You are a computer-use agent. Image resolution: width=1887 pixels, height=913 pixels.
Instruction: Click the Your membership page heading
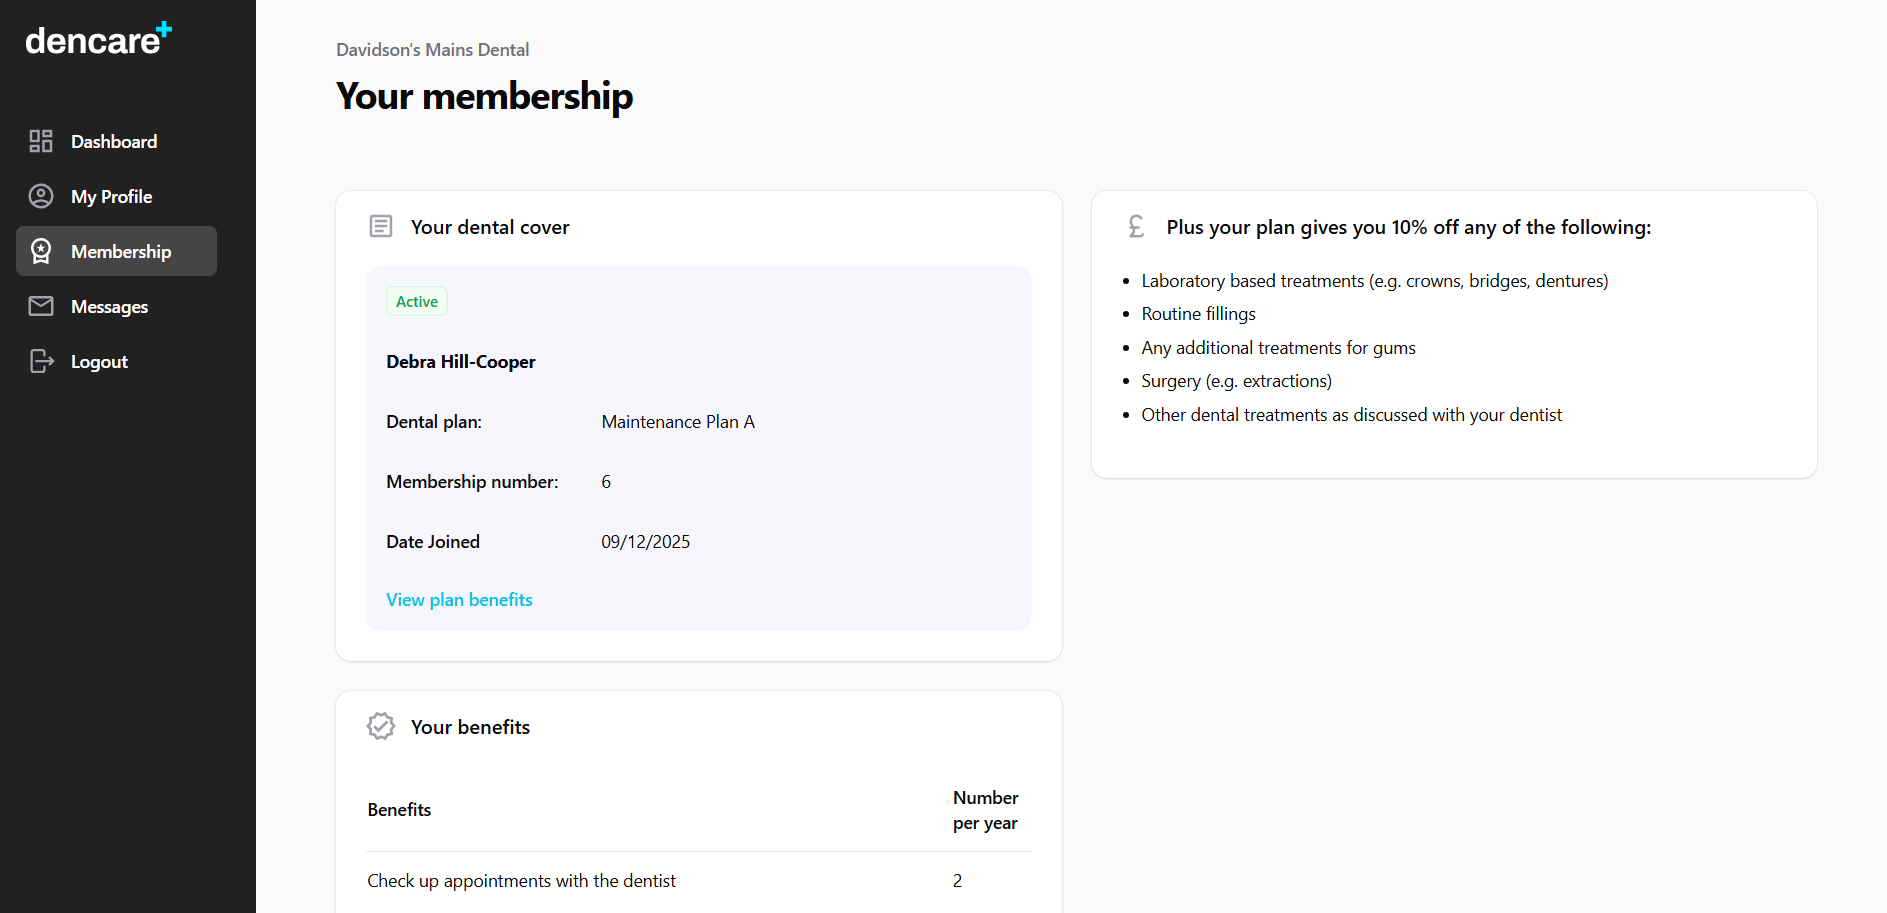click(x=484, y=96)
